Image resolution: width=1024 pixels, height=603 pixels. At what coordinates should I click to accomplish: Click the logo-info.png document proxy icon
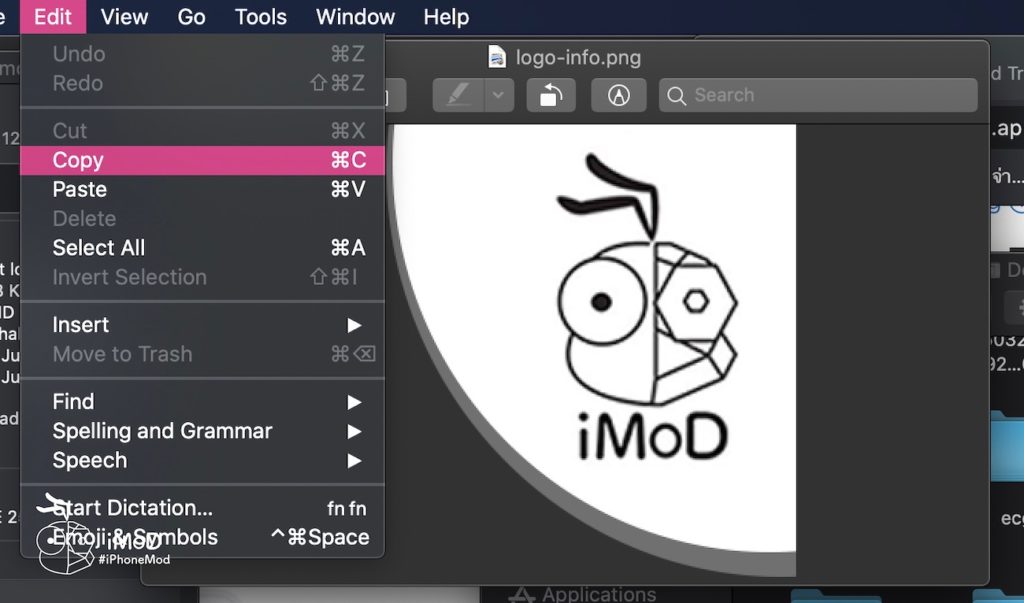(x=497, y=57)
